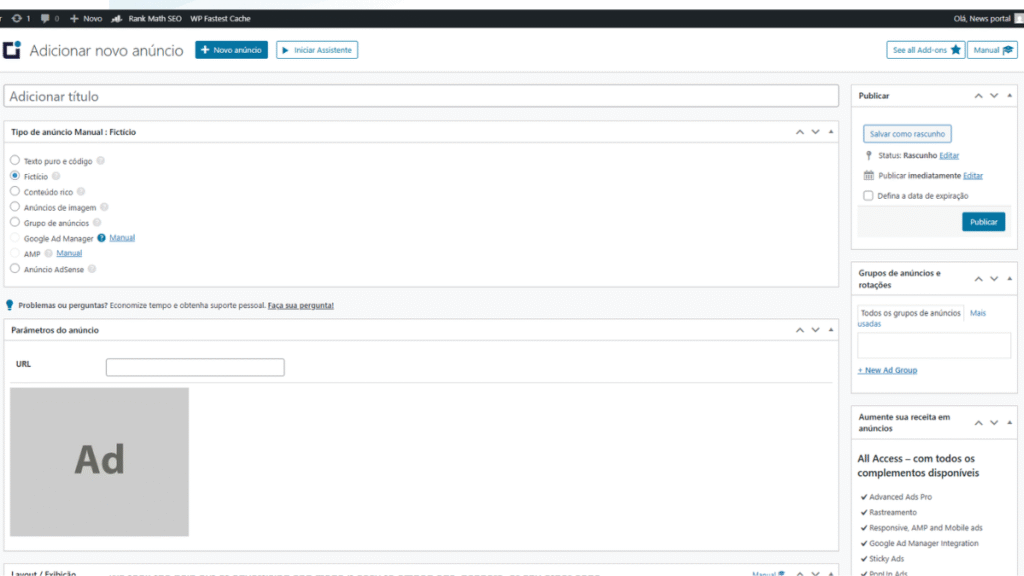This screenshot has width=1024, height=576.
Task: Click Salvar como rascunho button
Action: [907, 134]
